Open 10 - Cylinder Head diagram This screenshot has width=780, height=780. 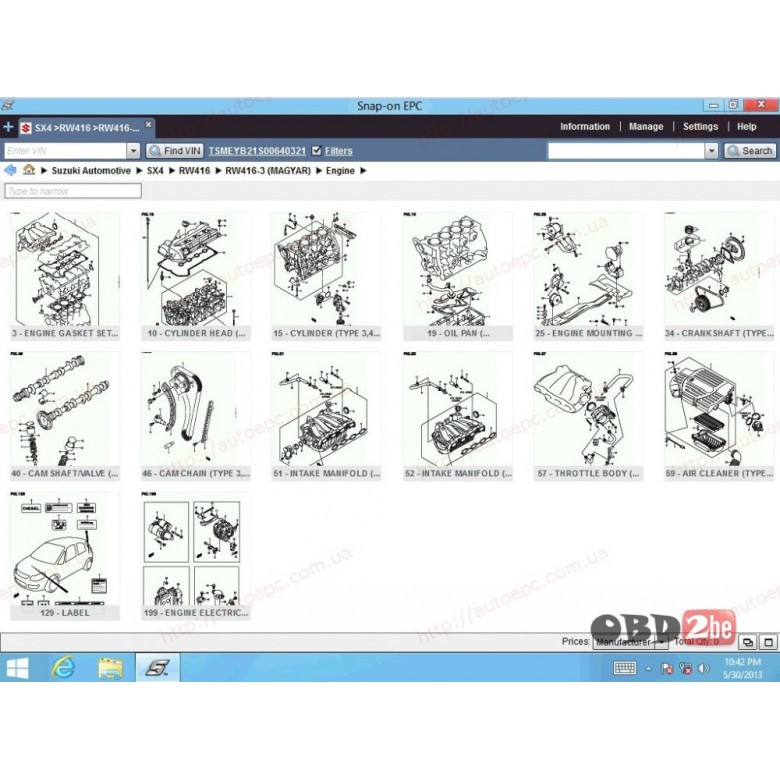pyautogui.click(x=195, y=277)
